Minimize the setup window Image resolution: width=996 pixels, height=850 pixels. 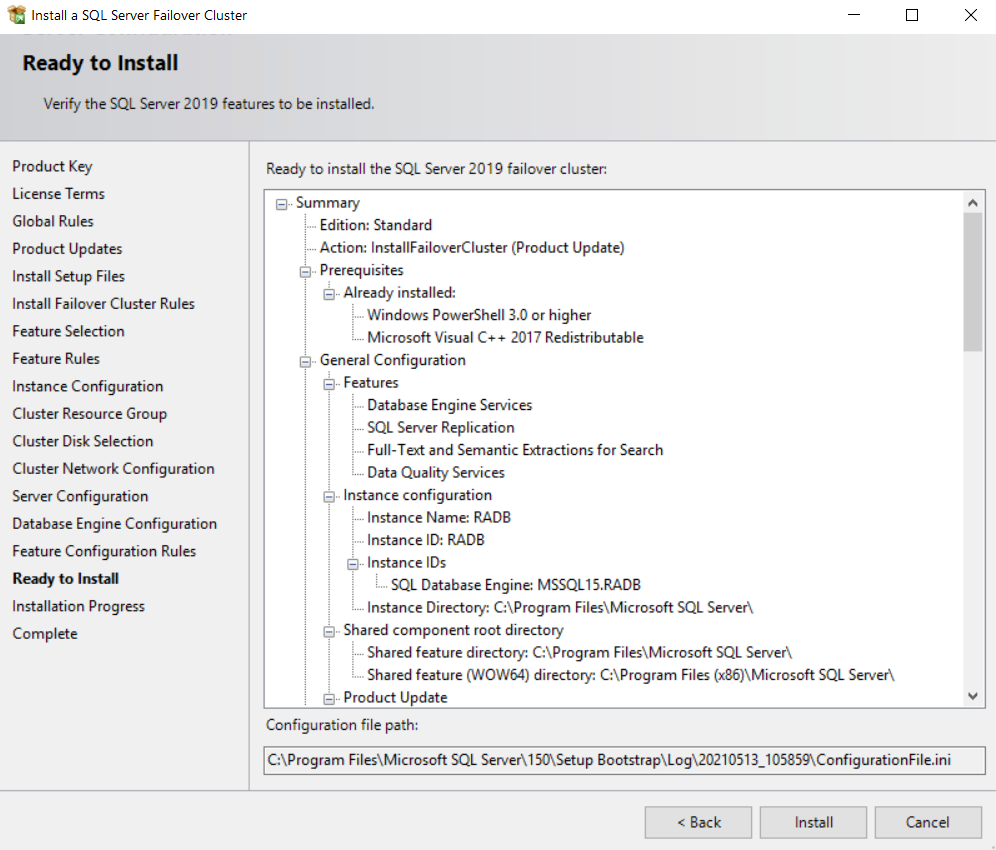(854, 15)
